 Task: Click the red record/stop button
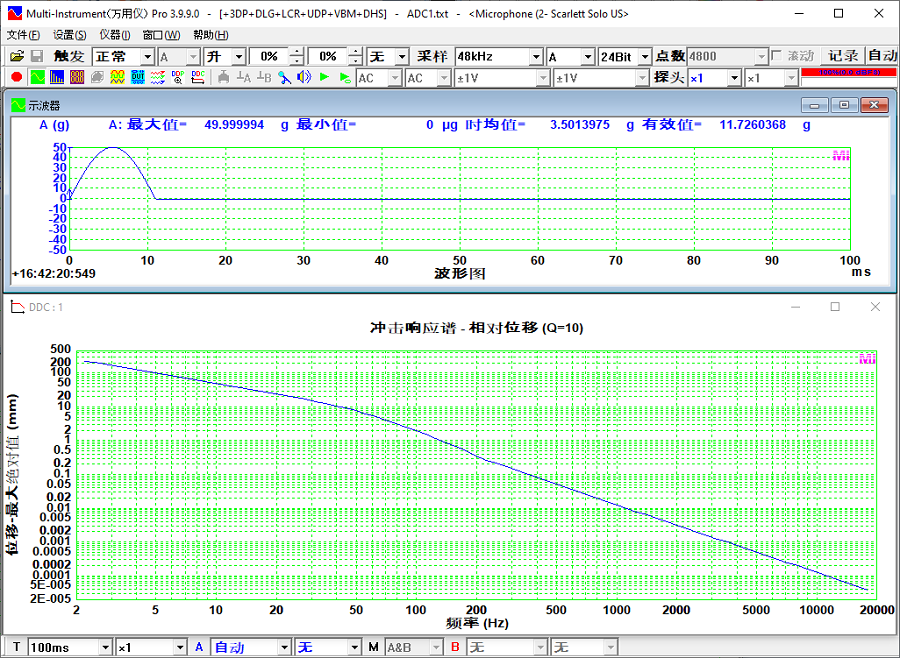[17, 77]
